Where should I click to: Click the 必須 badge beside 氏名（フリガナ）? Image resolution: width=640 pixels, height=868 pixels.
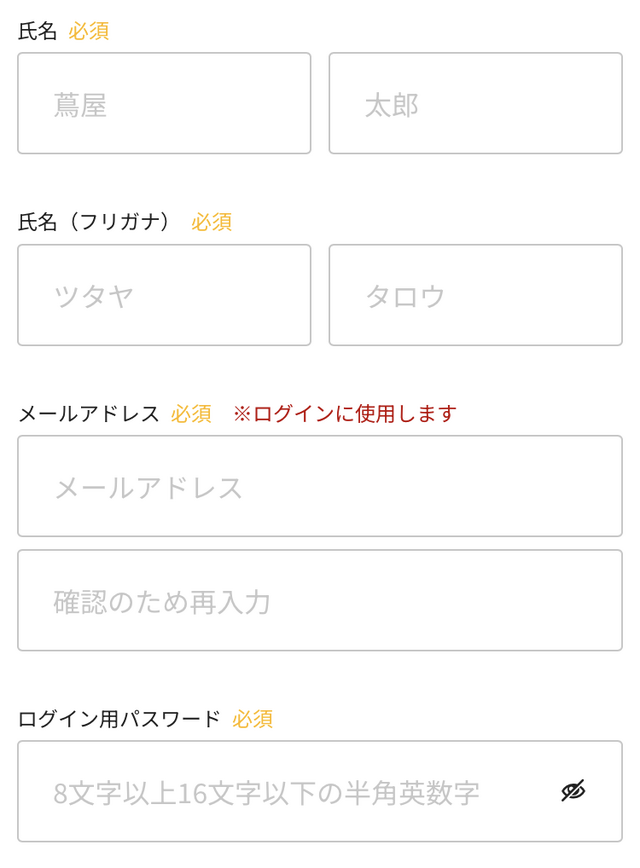[x=212, y=222]
